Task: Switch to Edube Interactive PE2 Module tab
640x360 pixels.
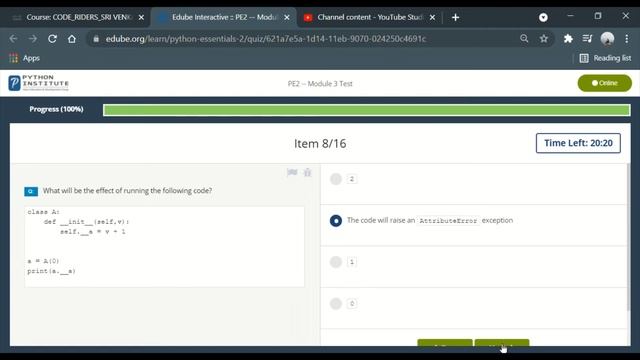Action: [x=222, y=18]
